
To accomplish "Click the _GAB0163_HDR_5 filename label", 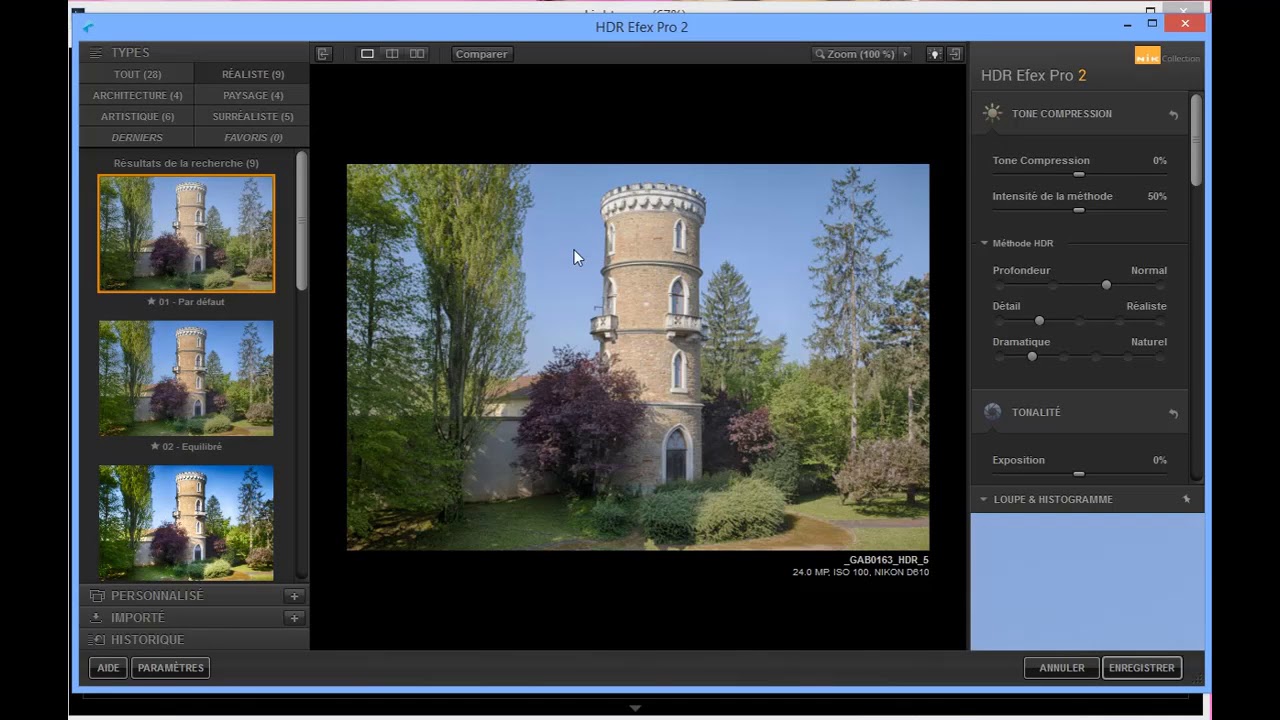I will tap(886, 560).
